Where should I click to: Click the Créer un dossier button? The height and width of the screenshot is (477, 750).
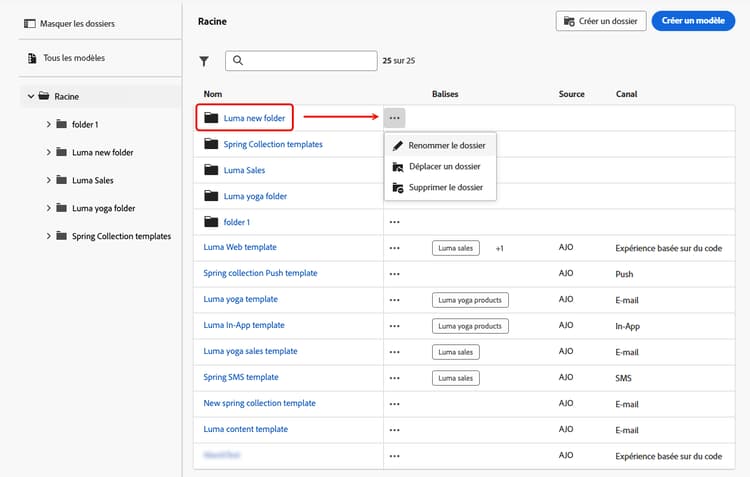point(599,20)
